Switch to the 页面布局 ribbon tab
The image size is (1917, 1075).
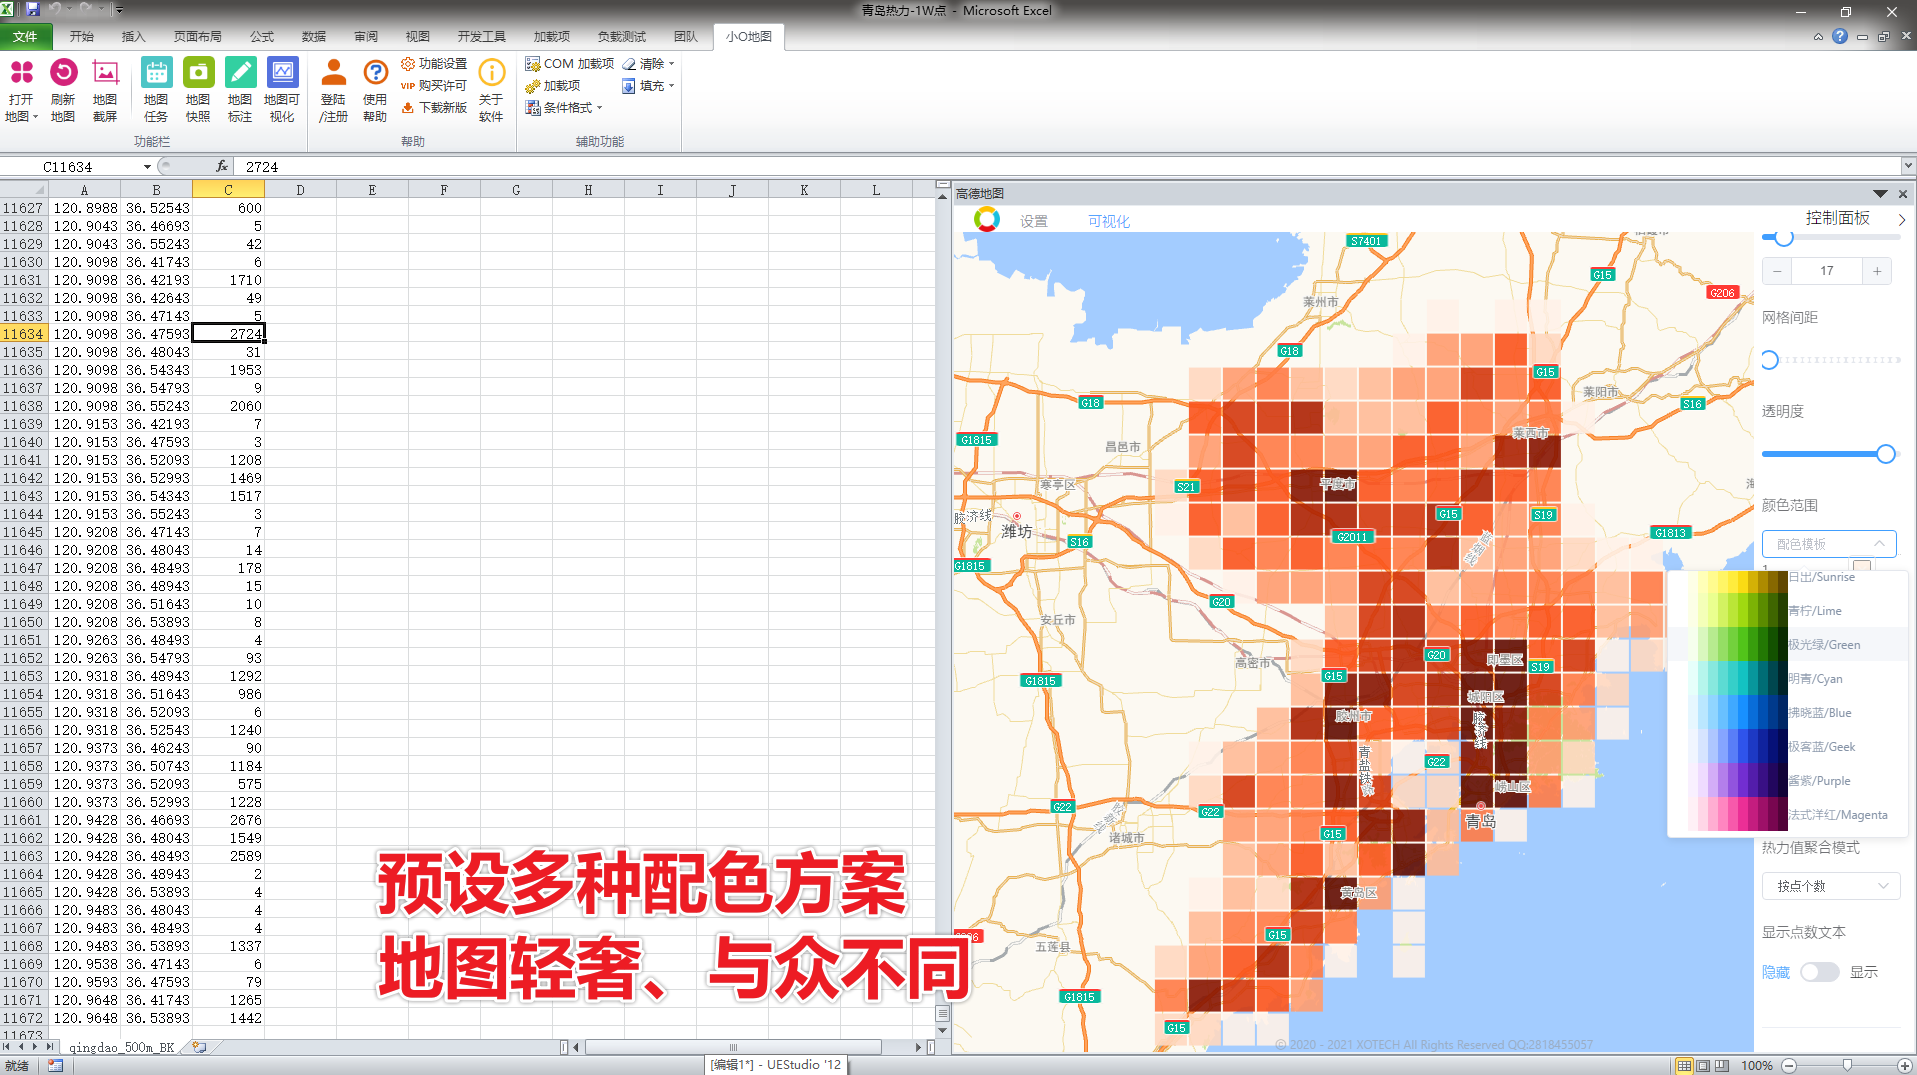(x=198, y=37)
